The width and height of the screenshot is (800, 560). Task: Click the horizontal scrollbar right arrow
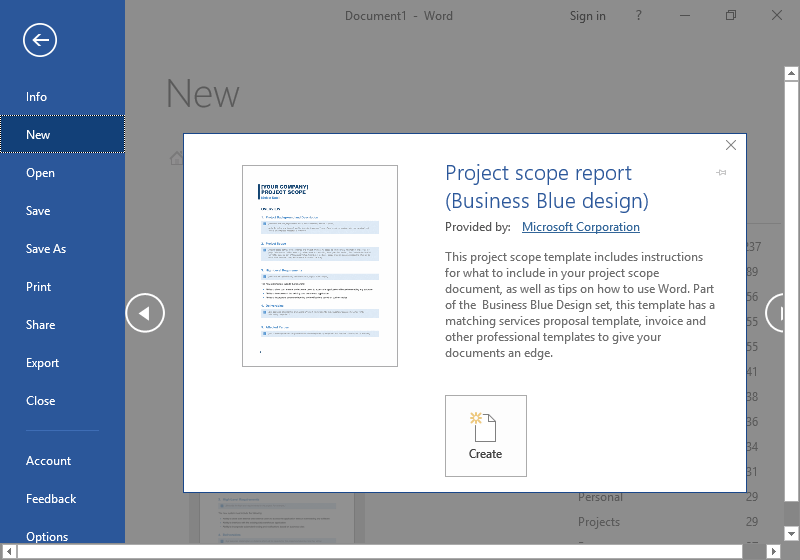[773, 551]
